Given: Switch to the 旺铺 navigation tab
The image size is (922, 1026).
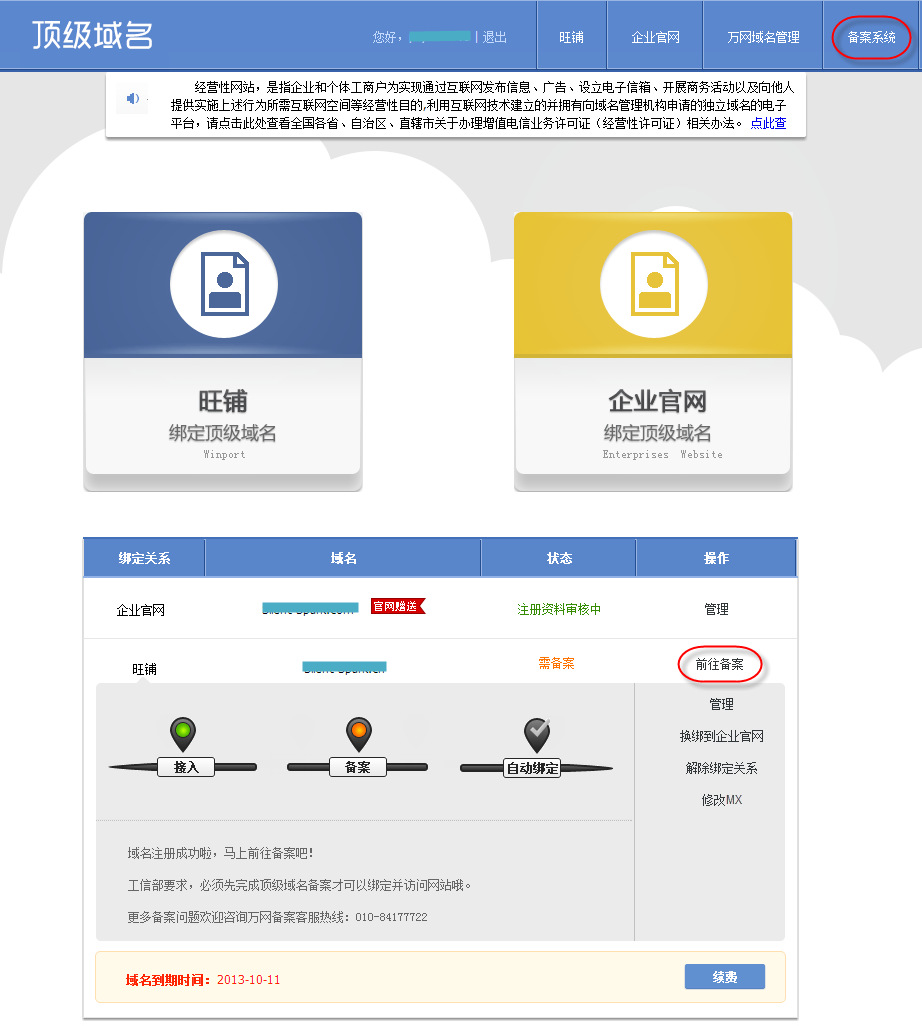Looking at the screenshot, I should (571, 35).
